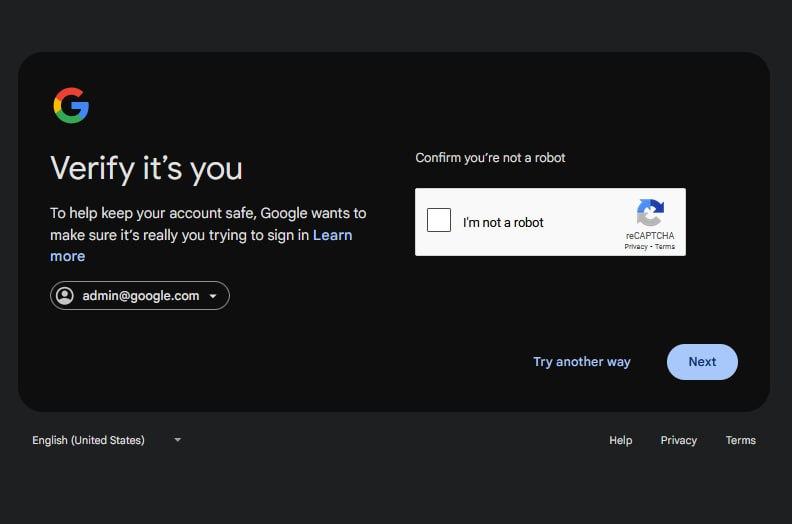Check the "I'm not a robot" checkbox
The width and height of the screenshot is (792, 524).
[x=438, y=220]
